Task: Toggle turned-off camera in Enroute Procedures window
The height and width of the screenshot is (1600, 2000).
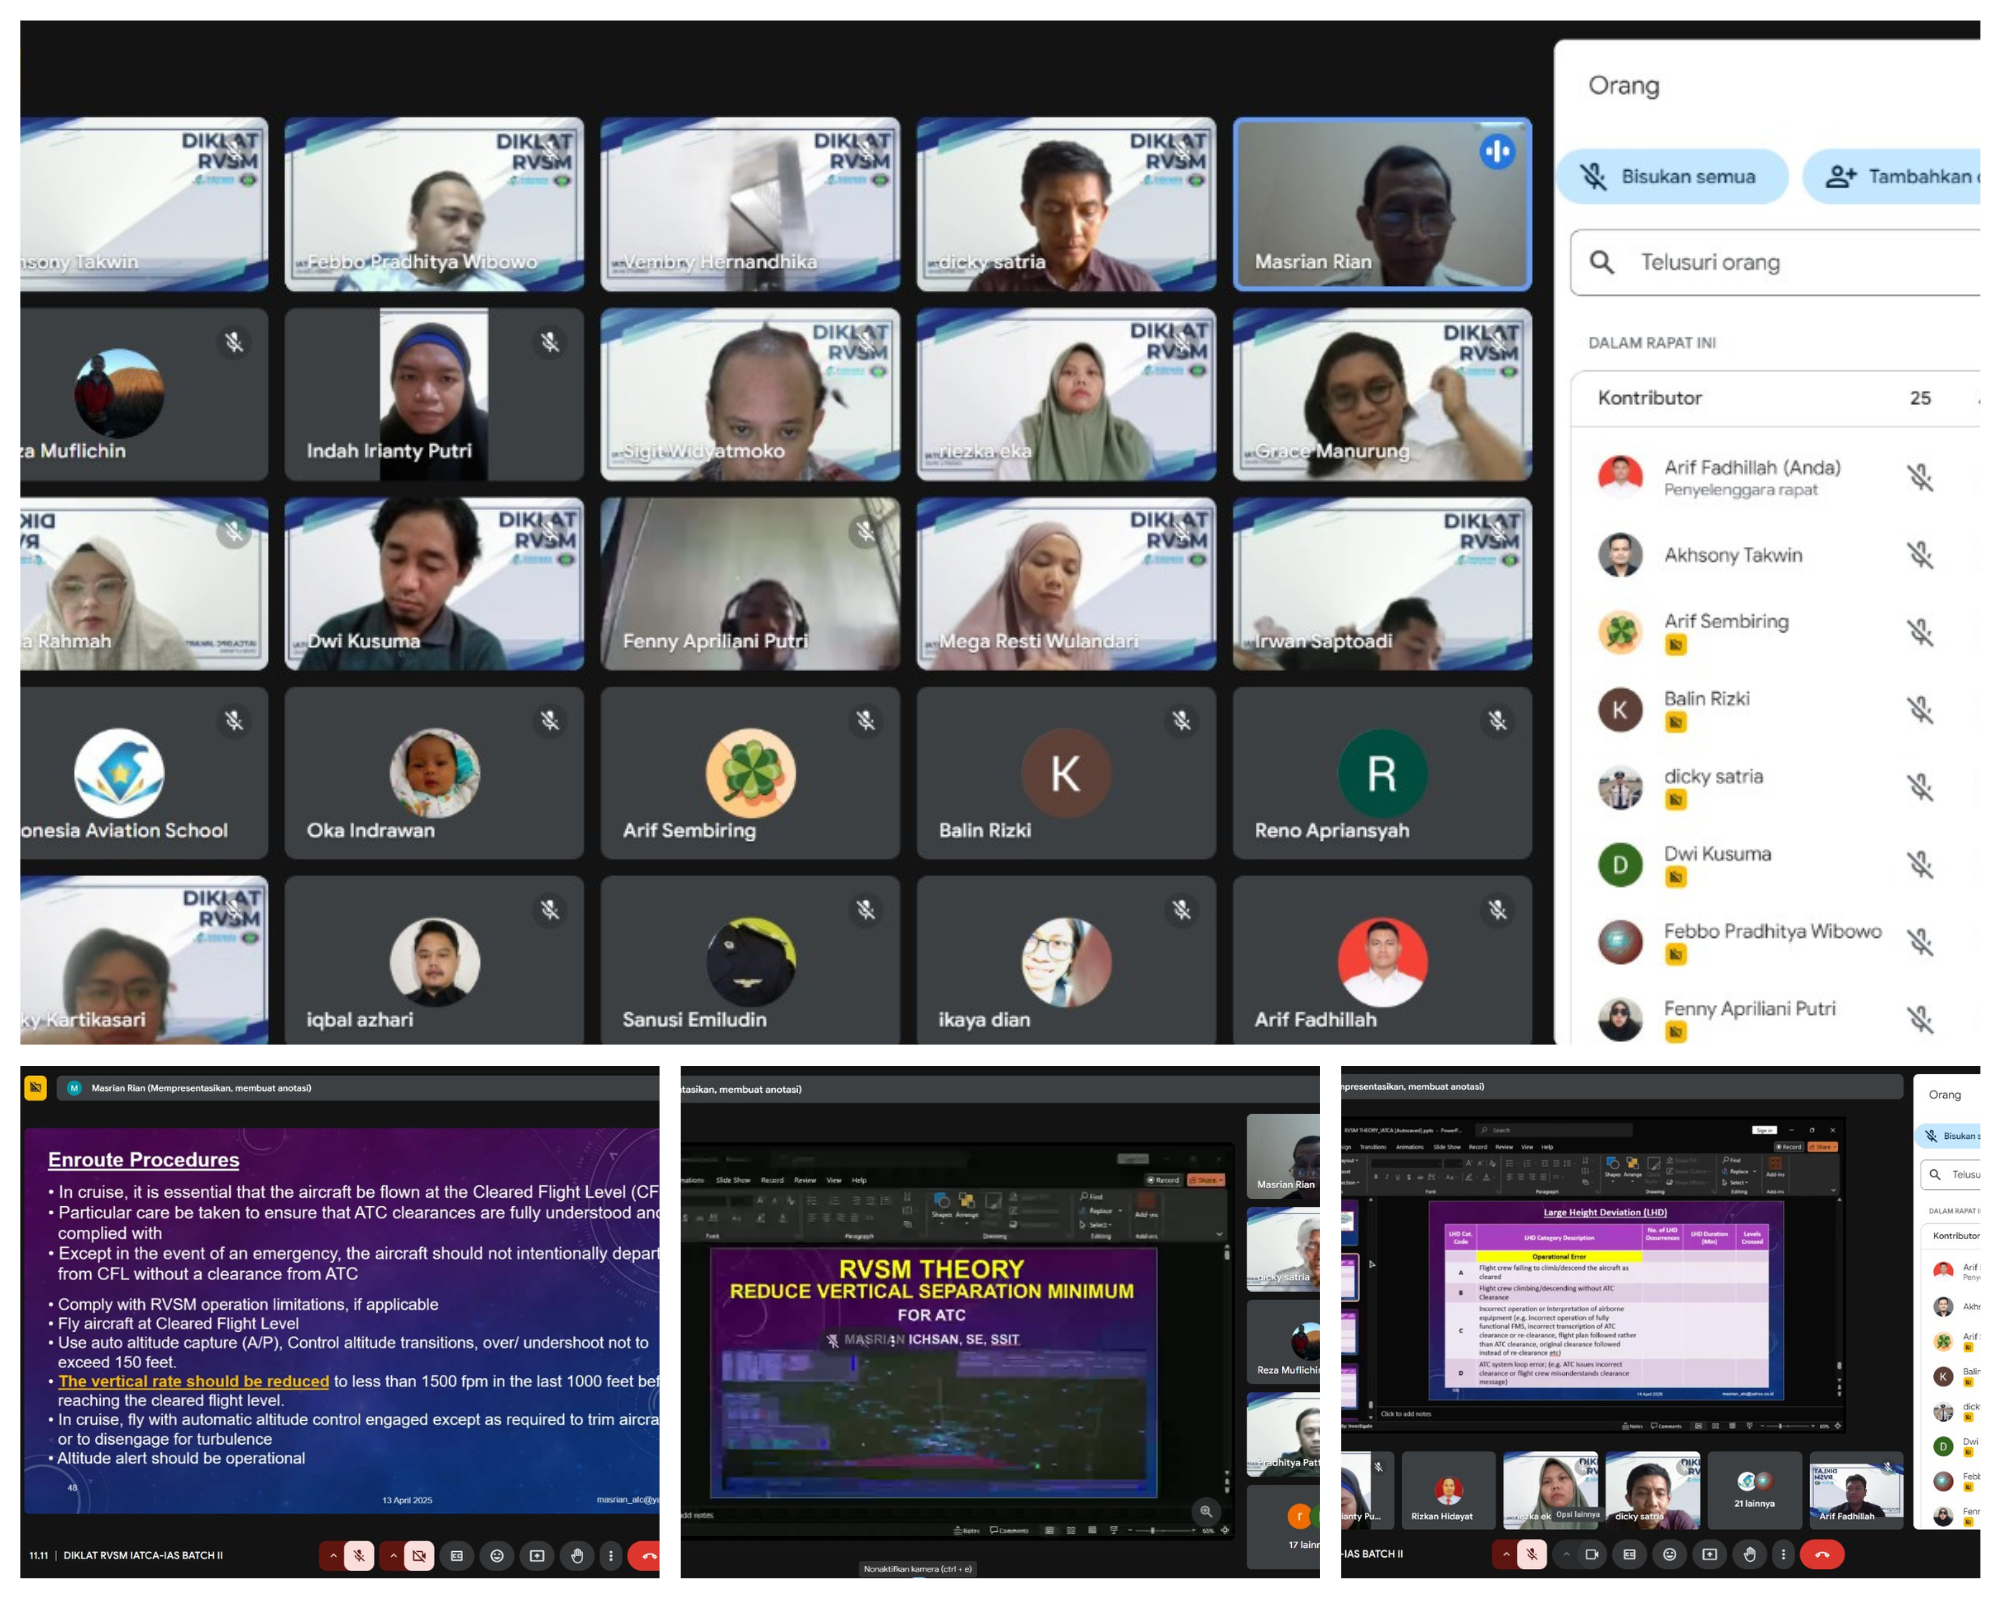Action: click(419, 1555)
